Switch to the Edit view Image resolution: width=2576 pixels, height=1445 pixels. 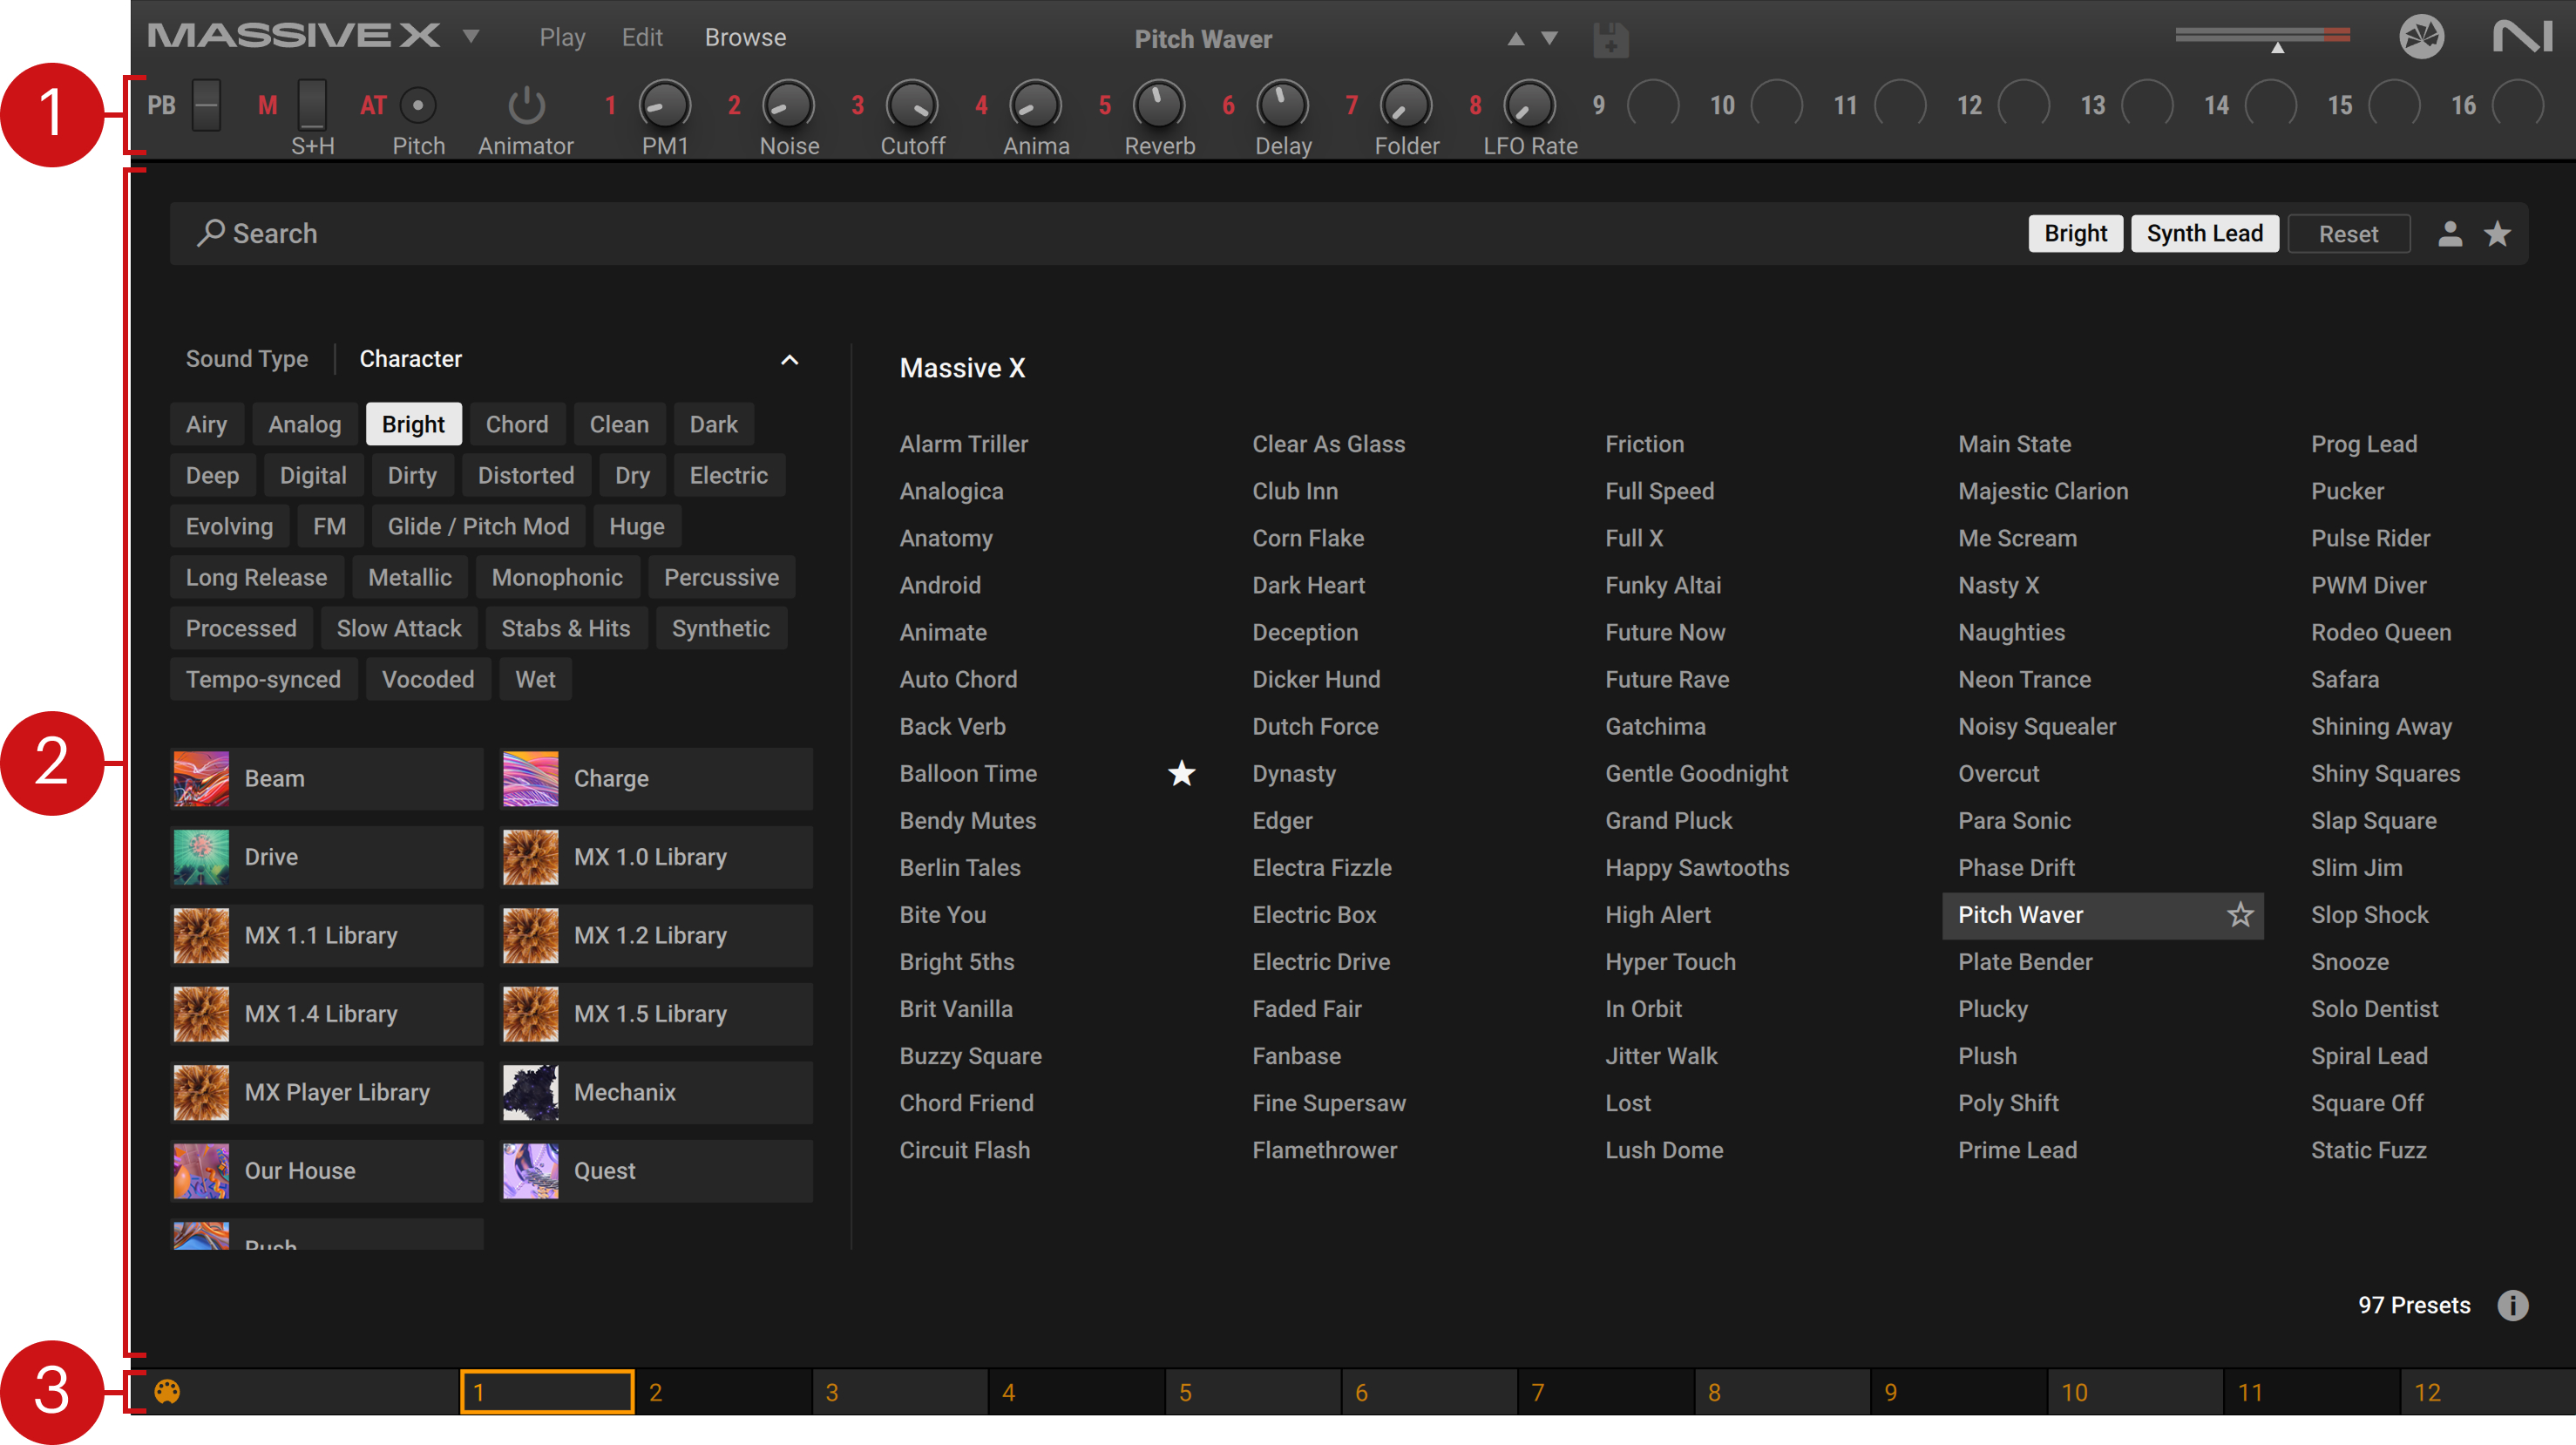click(641, 37)
